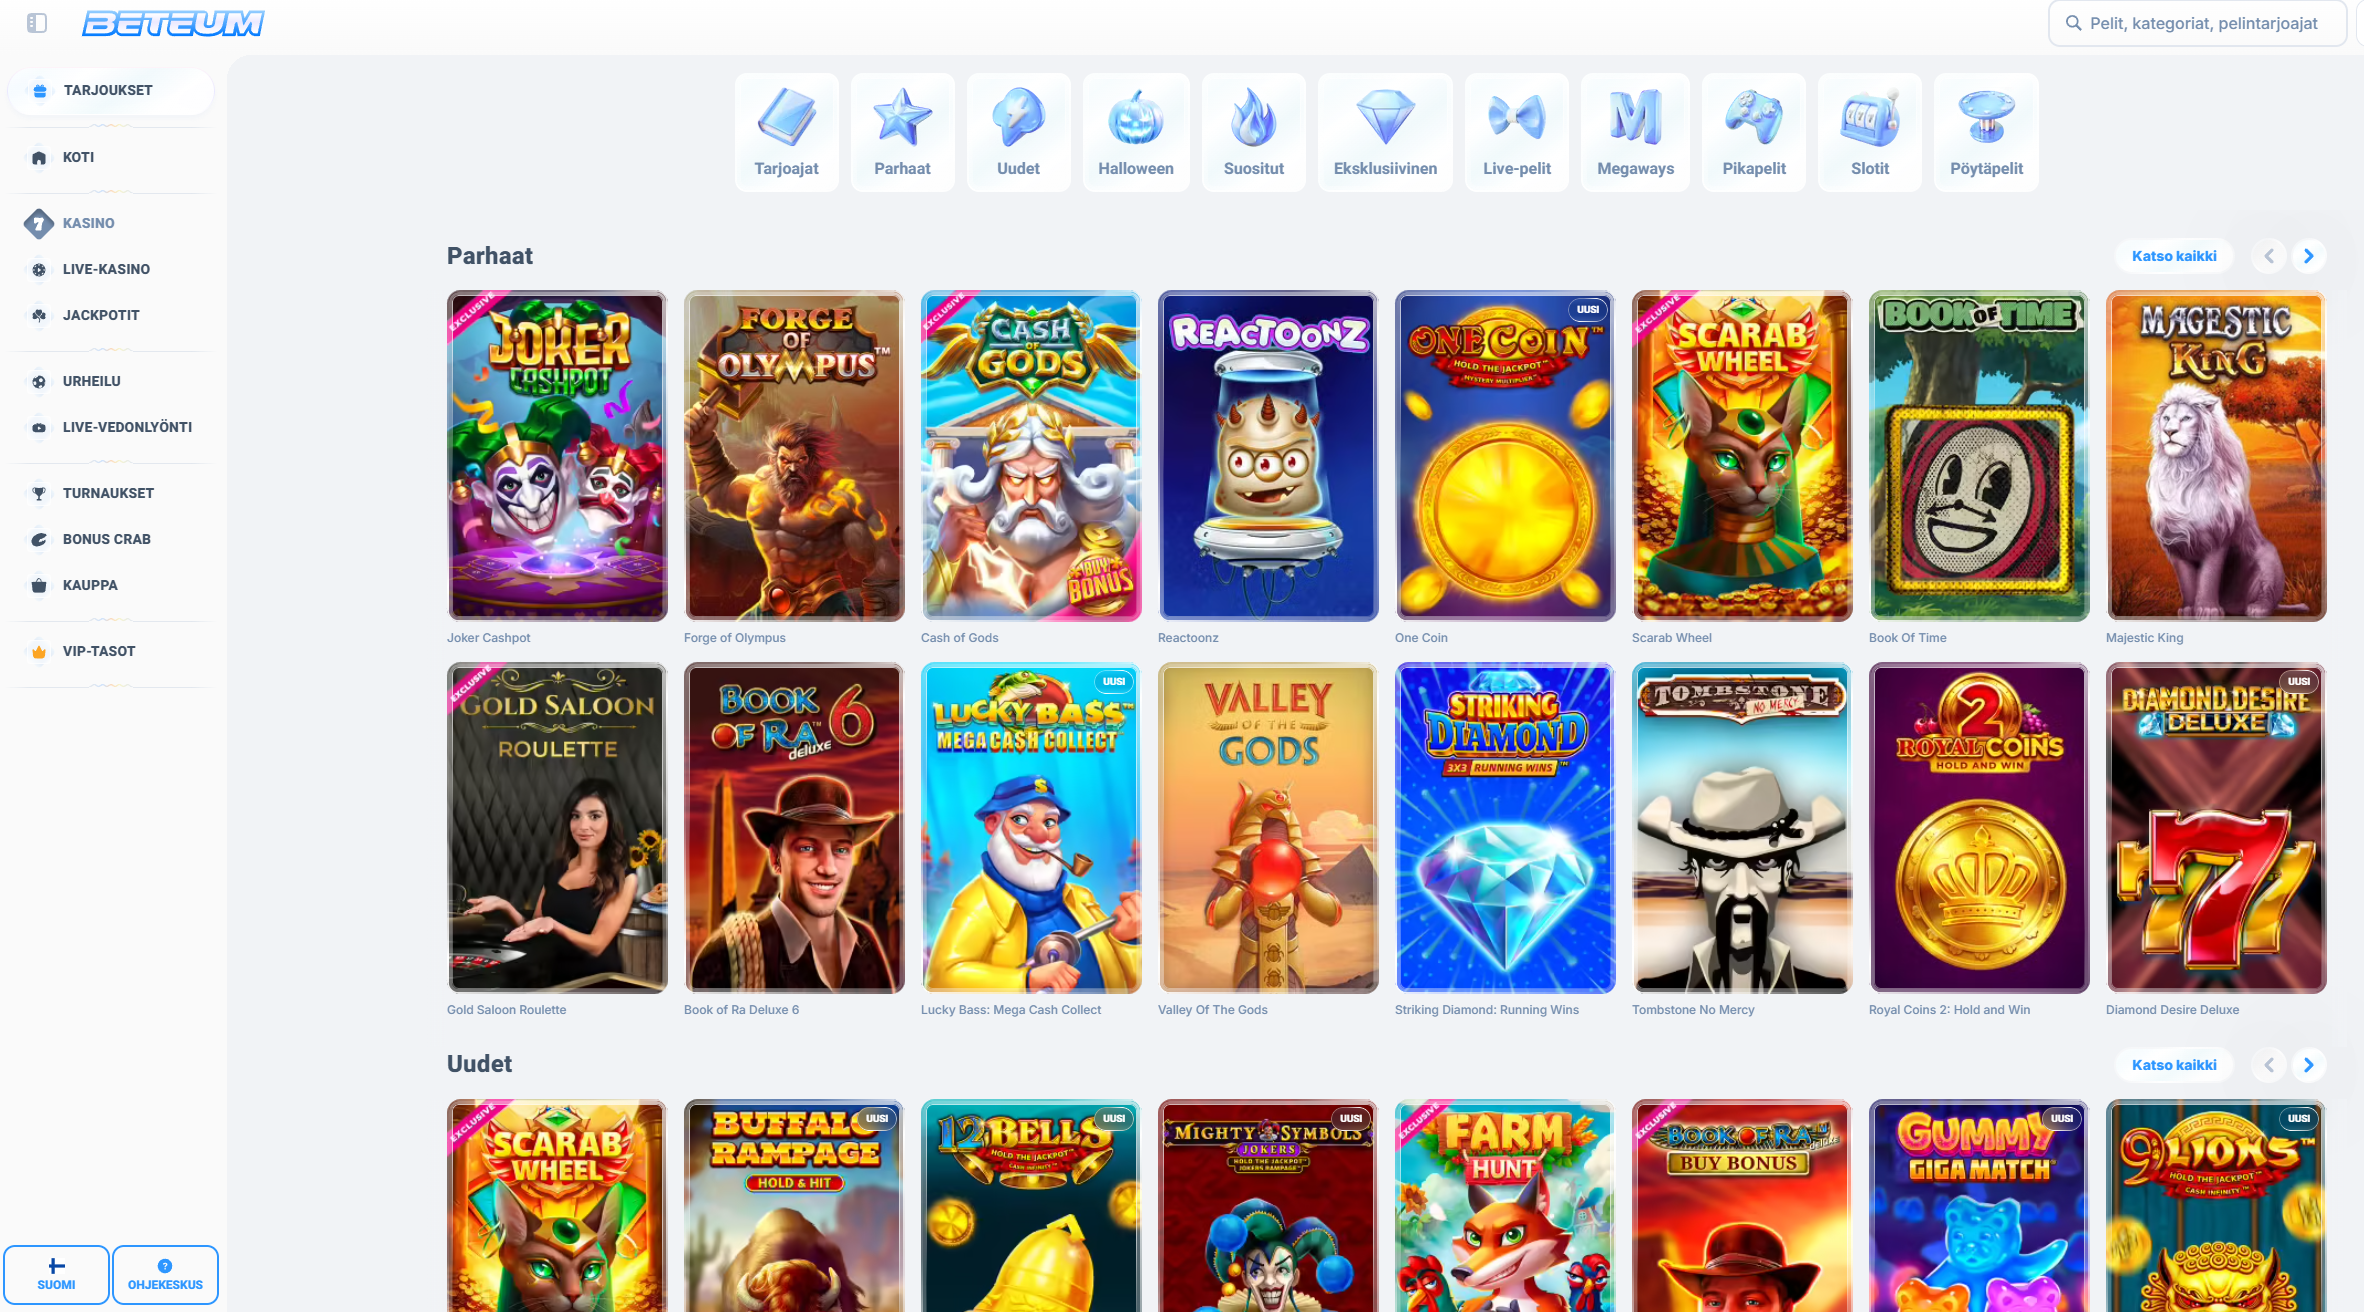Click the Jackpotit clover icon

tap(39, 316)
